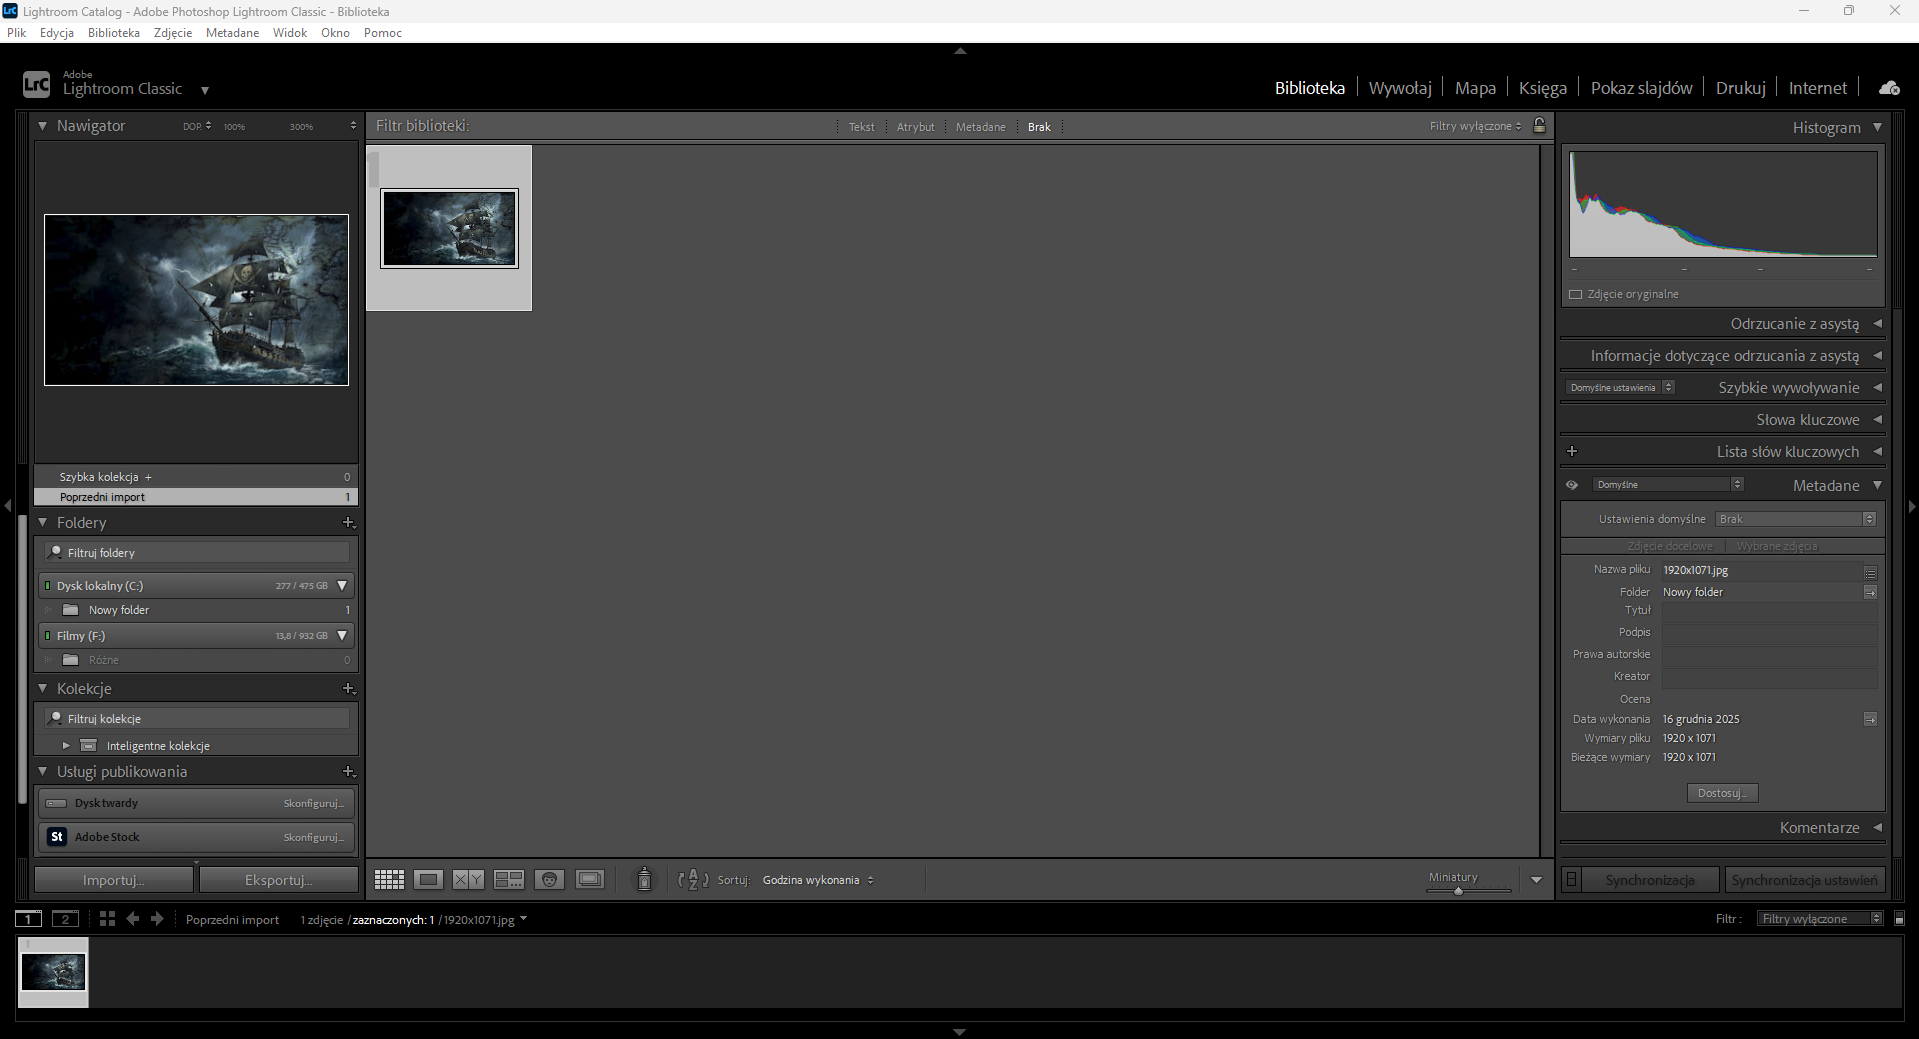The height and width of the screenshot is (1039, 1919).
Task: Open the Domyślne metadata set dropdown
Action: (x=1668, y=485)
